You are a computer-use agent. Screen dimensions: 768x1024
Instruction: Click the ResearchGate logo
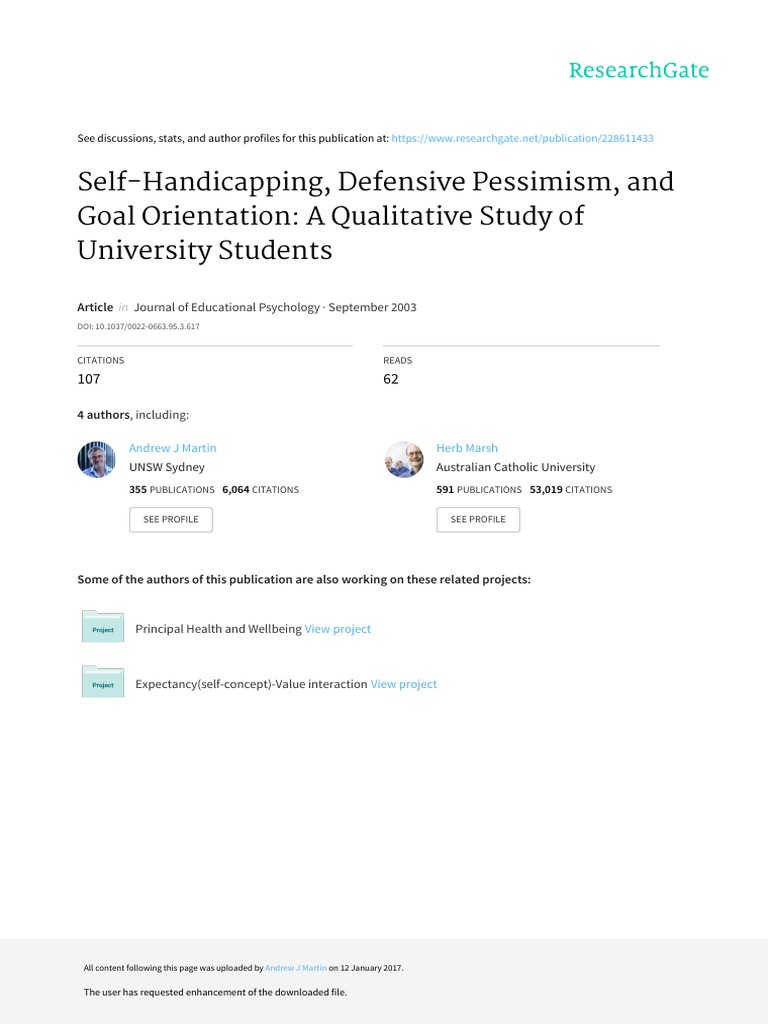pyautogui.click(x=638, y=70)
